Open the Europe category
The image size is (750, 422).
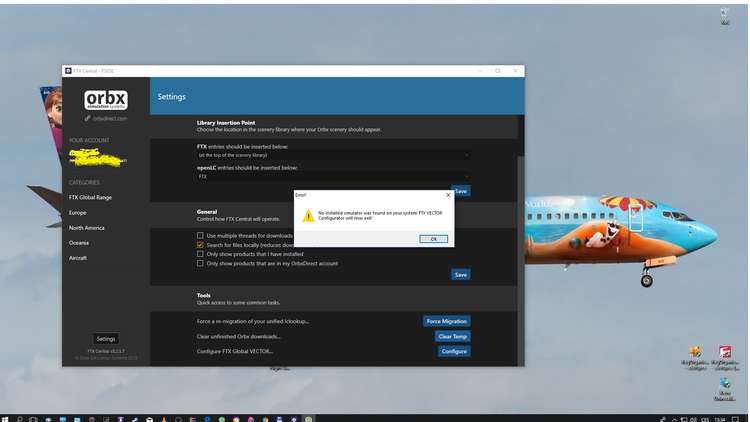coord(77,212)
